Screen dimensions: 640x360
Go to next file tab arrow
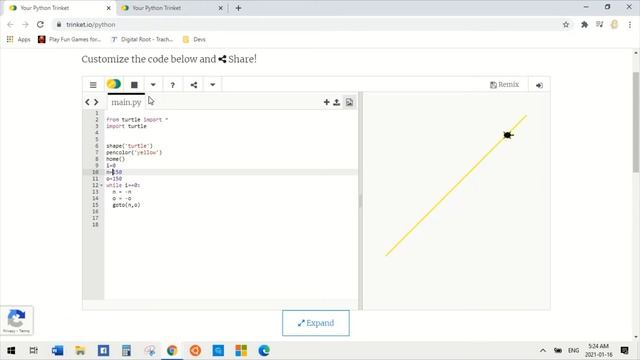click(96, 102)
